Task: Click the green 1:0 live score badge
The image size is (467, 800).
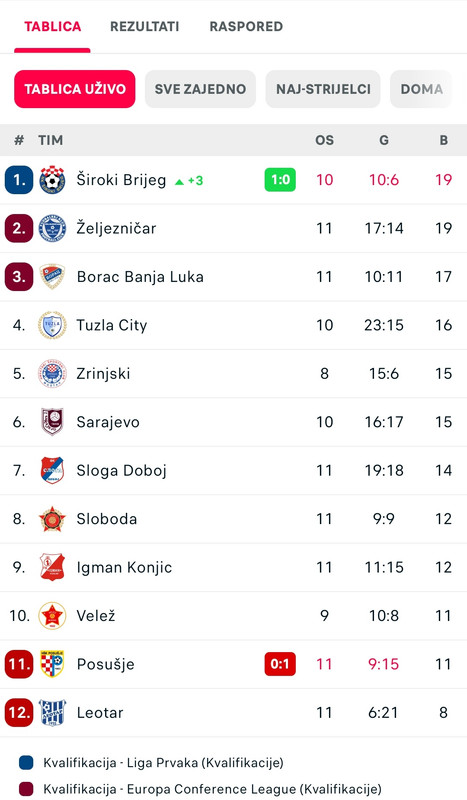Action: (280, 180)
